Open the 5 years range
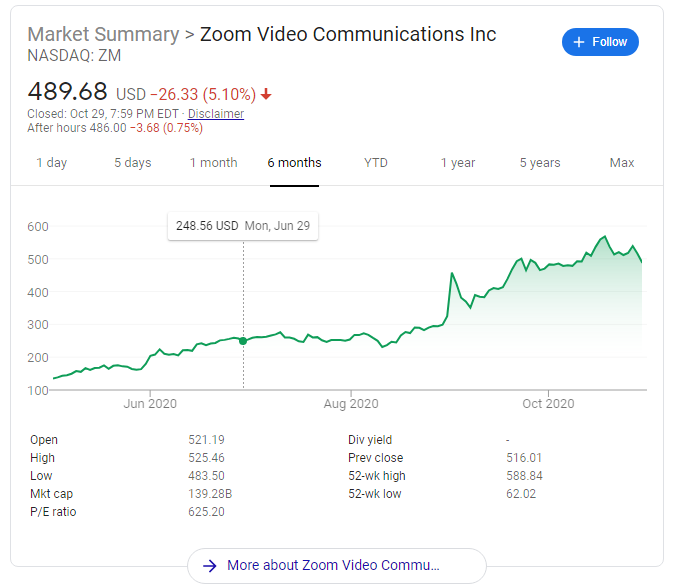 pos(540,163)
